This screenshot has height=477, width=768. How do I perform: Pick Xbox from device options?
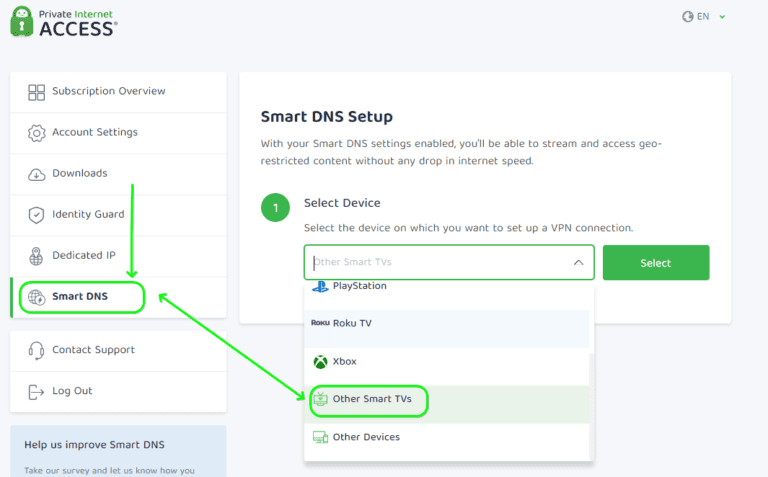(344, 362)
